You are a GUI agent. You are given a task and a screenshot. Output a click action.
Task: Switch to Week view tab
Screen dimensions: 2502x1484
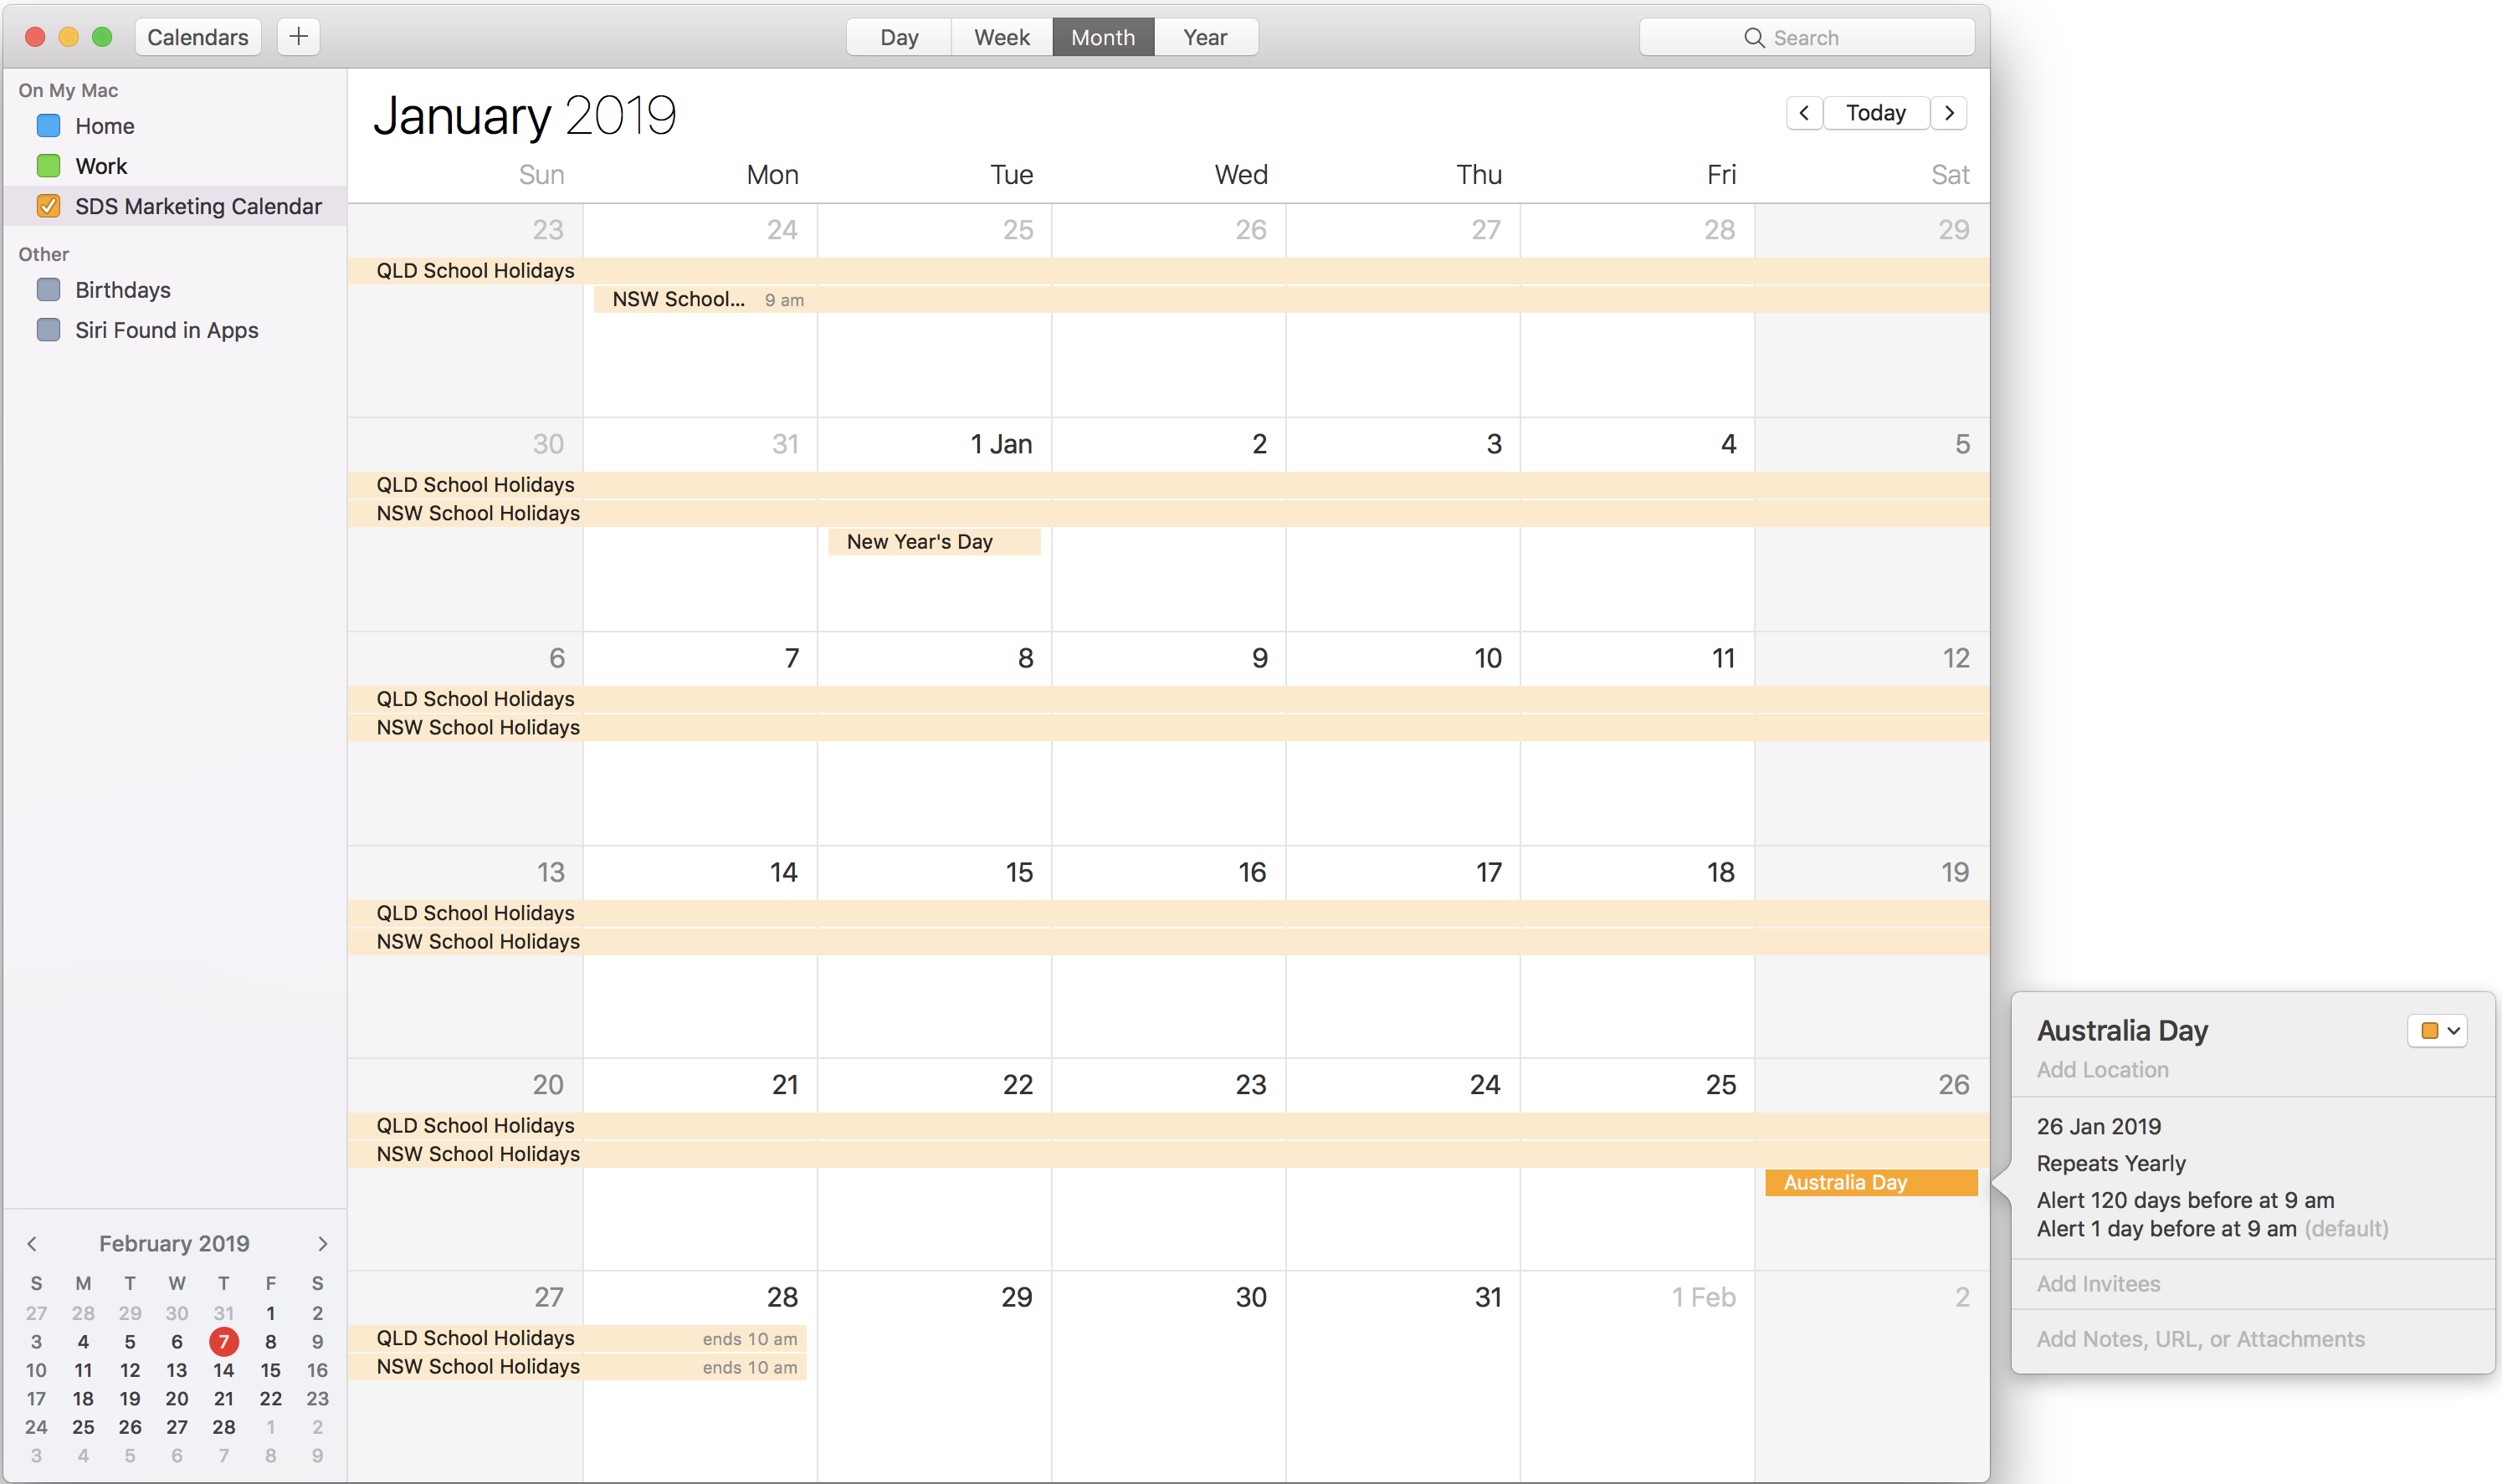tap(1001, 37)
